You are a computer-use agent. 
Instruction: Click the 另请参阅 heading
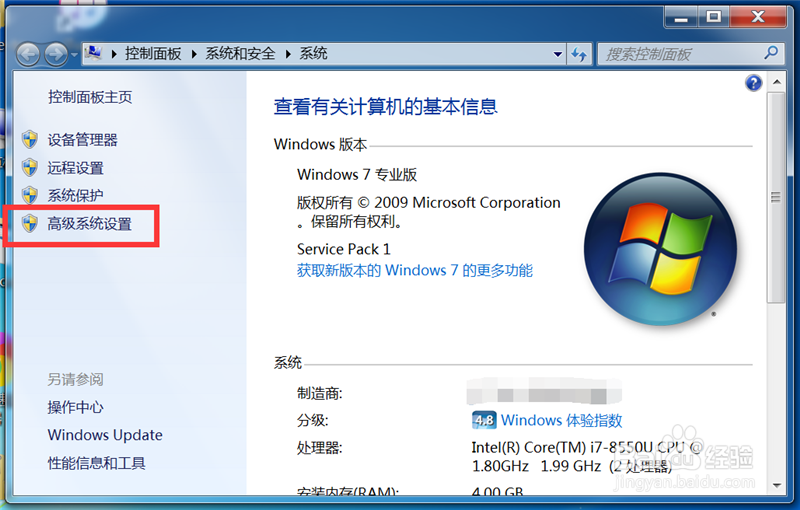[76, 379]
